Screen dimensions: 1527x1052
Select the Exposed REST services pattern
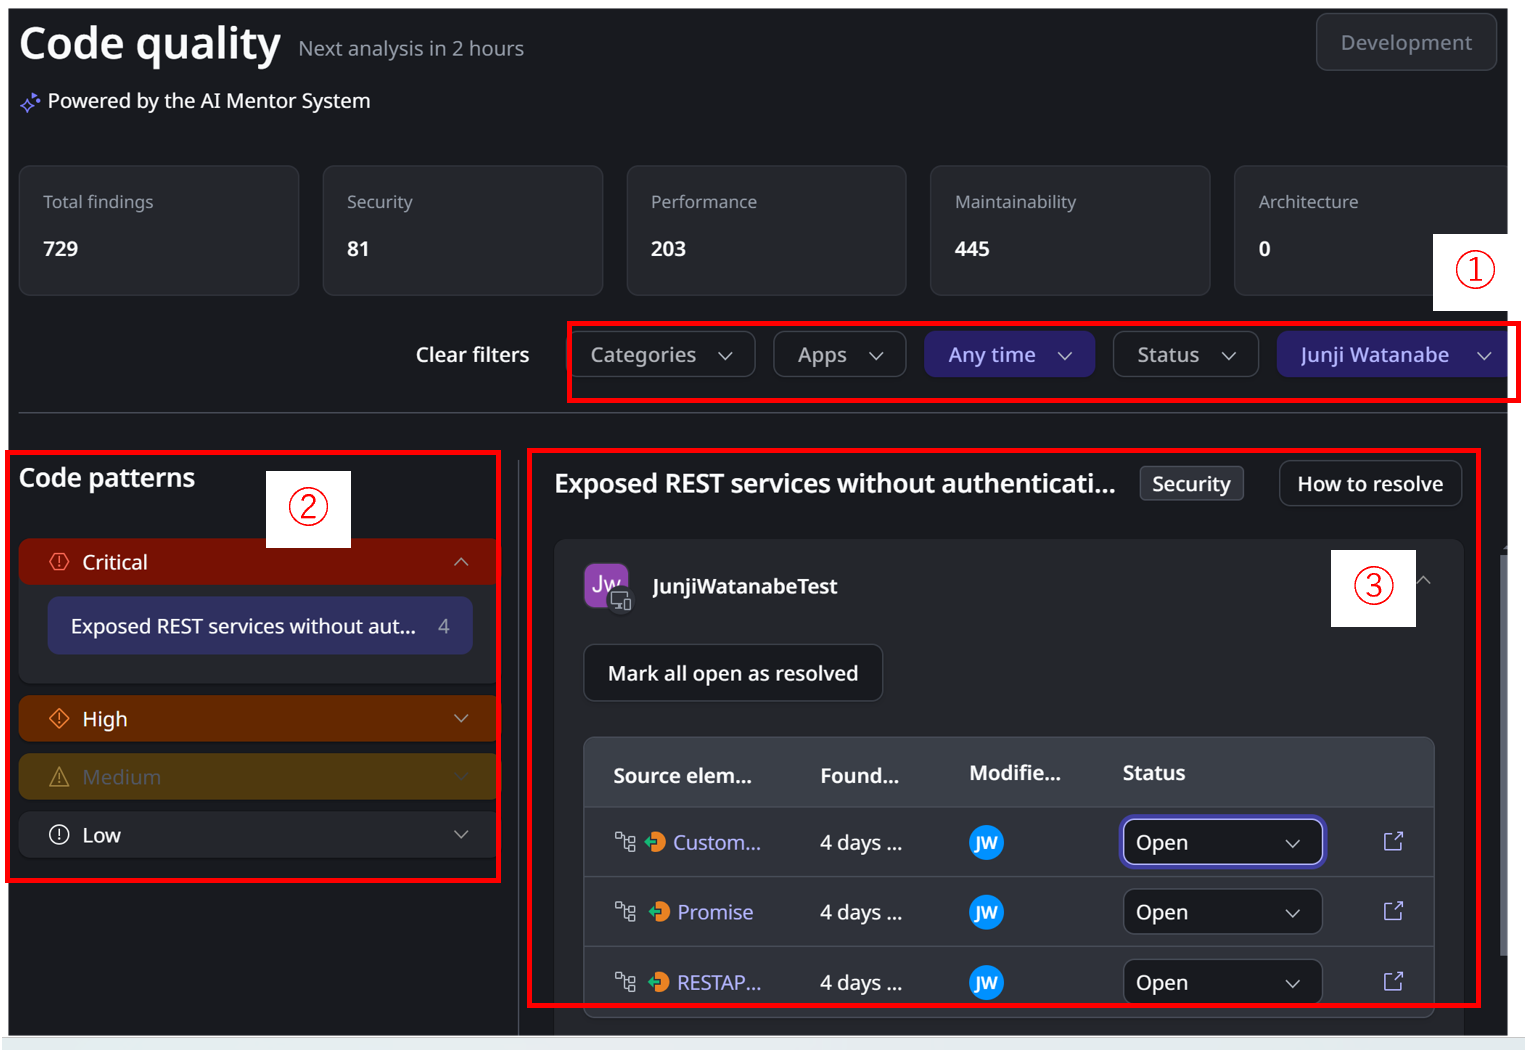[x=259, y=625]
